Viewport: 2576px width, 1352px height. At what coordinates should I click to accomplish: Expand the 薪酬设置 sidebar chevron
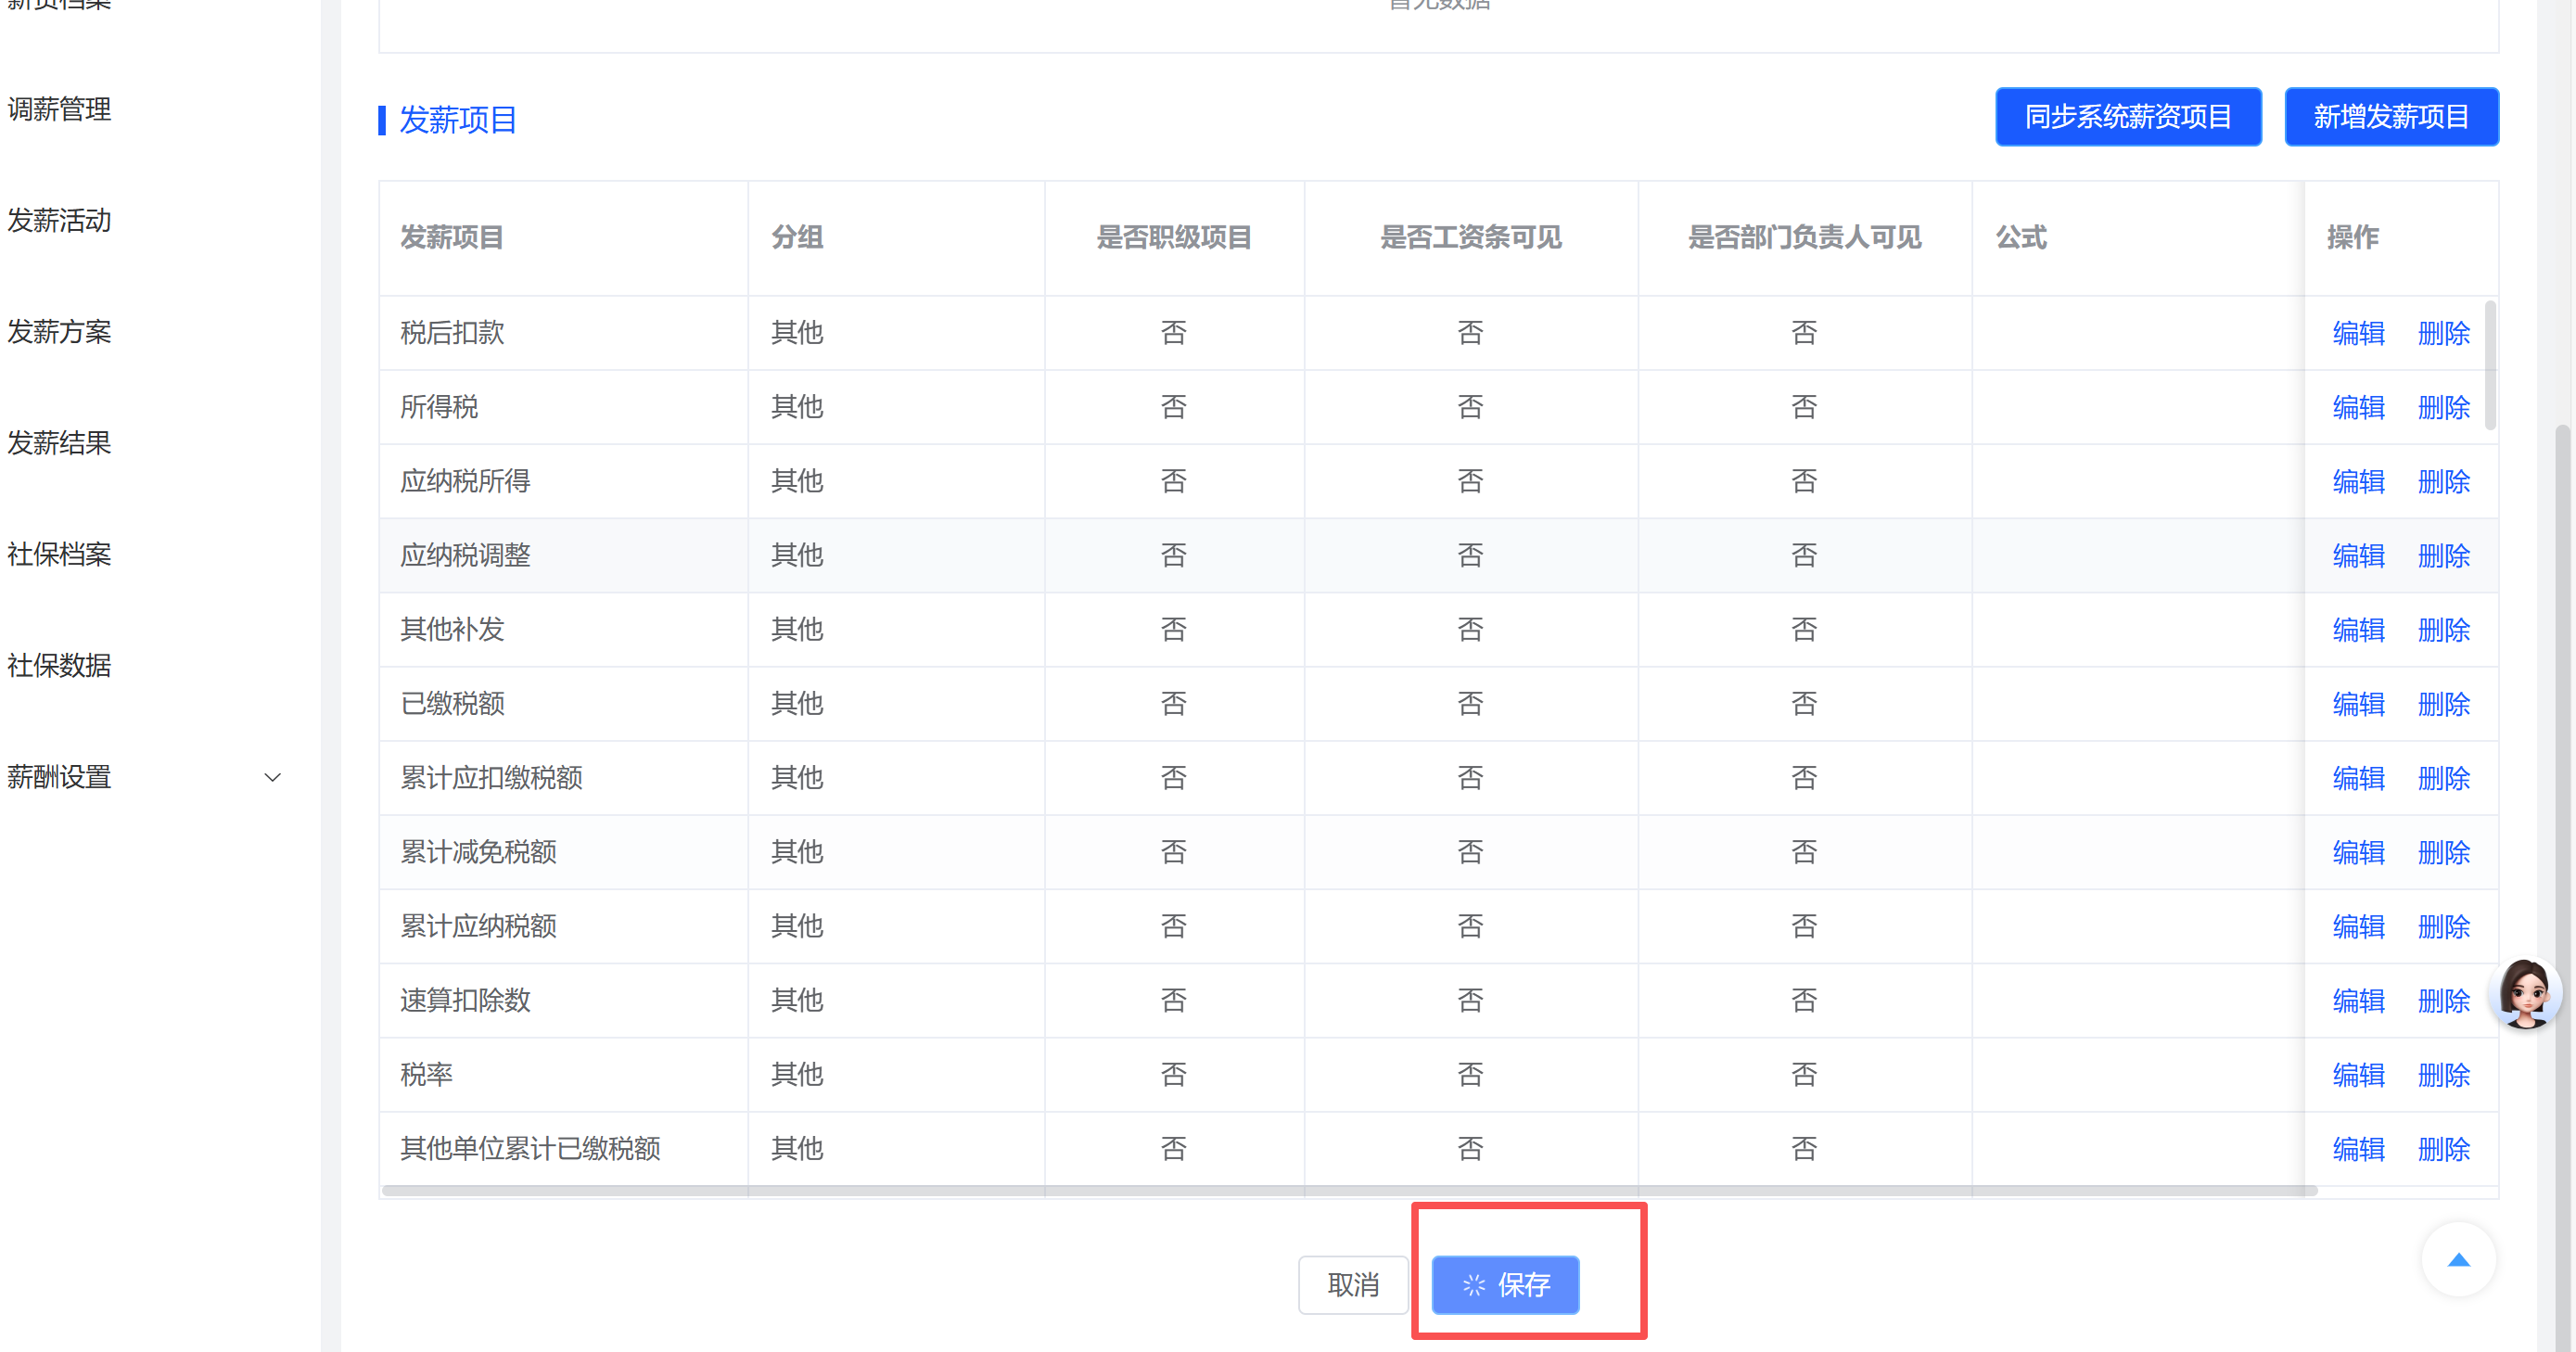point(272,777)
